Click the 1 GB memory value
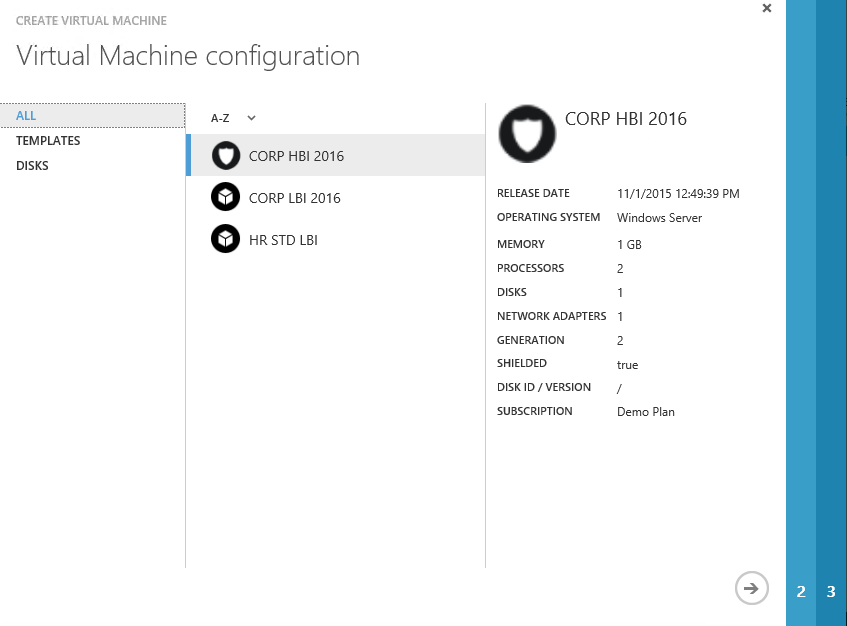Image resolution: width=847 pixels, height=626 pixels. pos(629,245)
